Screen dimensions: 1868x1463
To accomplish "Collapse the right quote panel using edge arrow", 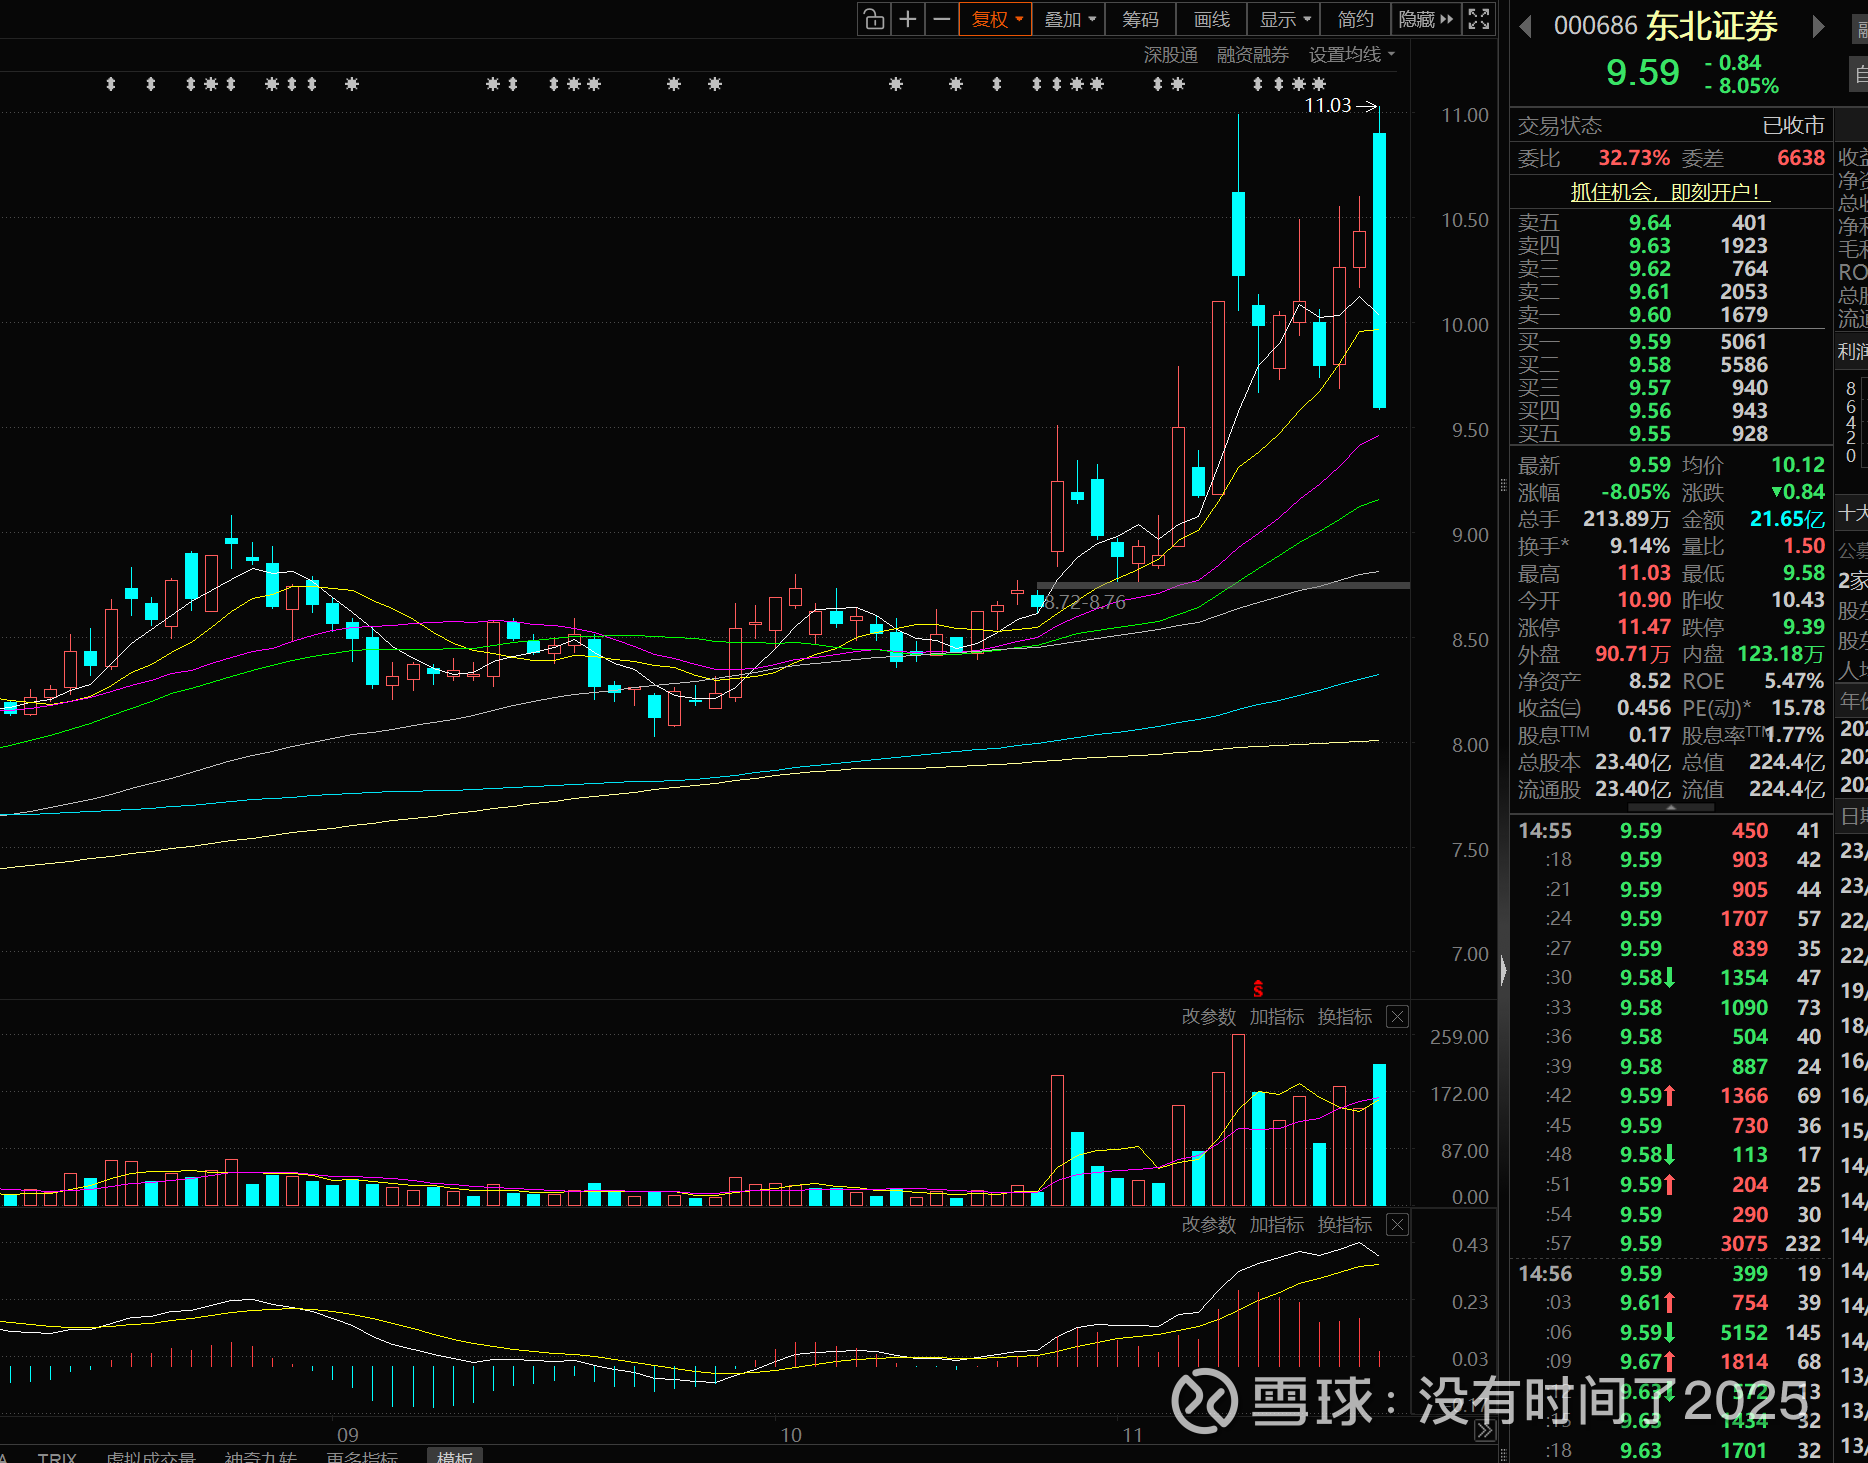I will coord(1503,970).
